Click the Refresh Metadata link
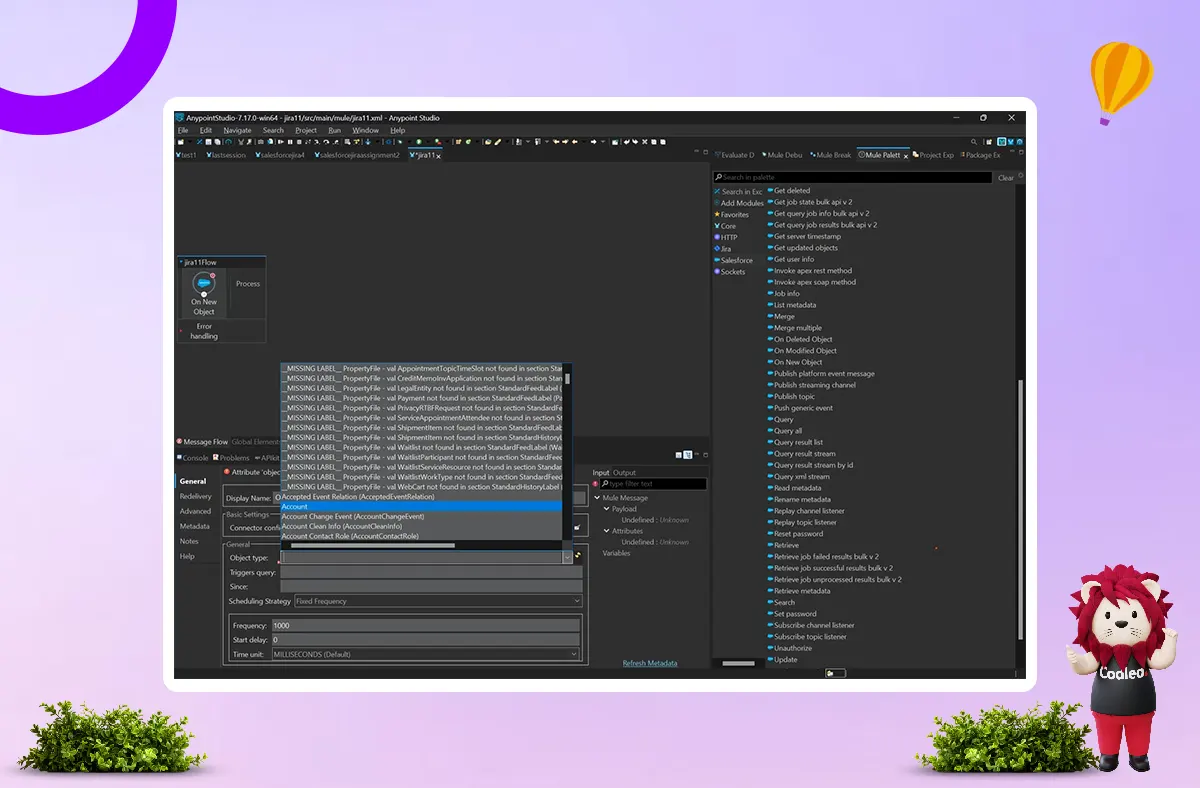 pos(649,663)
